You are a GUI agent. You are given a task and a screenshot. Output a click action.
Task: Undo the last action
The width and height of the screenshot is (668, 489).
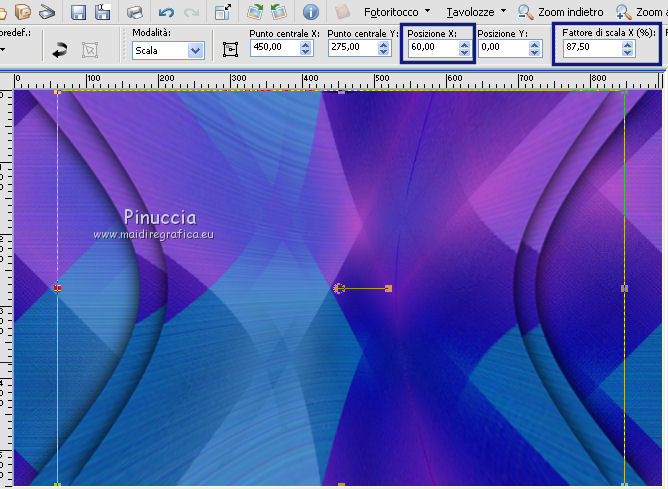pyautogui.click(x=166, y=12)
